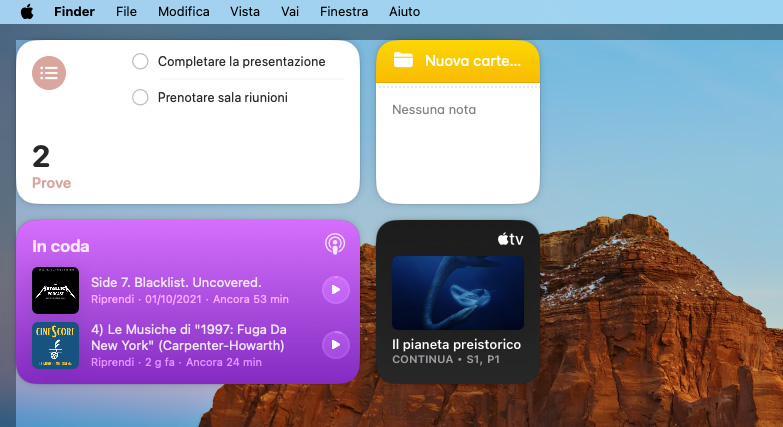The width and height of the screenshot is (783, 427).
Task: Play 'Side 7. Blacklist. Uncovered.' episode
Action: [336, 290]
